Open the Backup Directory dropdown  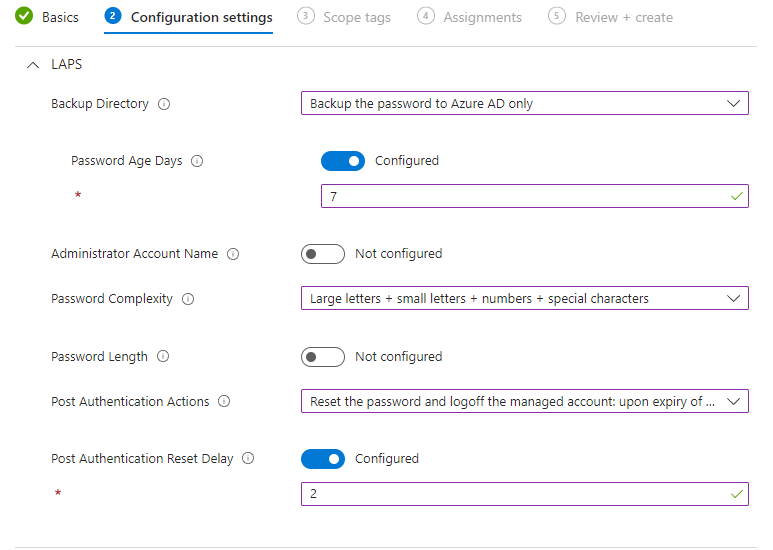(x=524, y=103)
